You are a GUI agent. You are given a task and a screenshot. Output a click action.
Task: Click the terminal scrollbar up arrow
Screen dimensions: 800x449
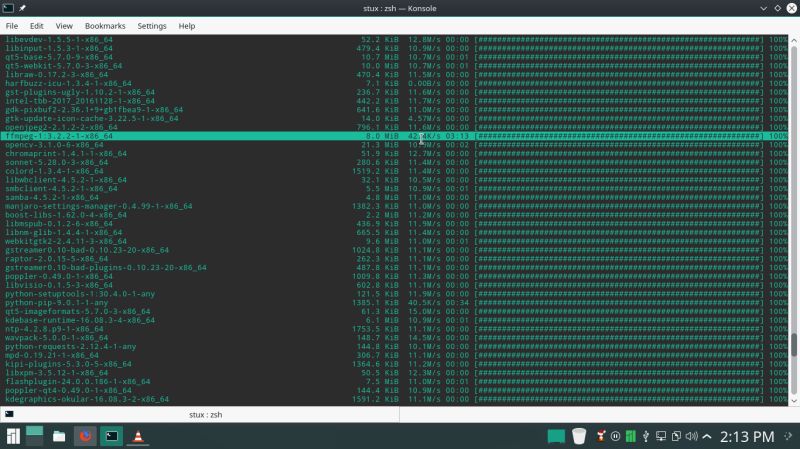(794, 40)
